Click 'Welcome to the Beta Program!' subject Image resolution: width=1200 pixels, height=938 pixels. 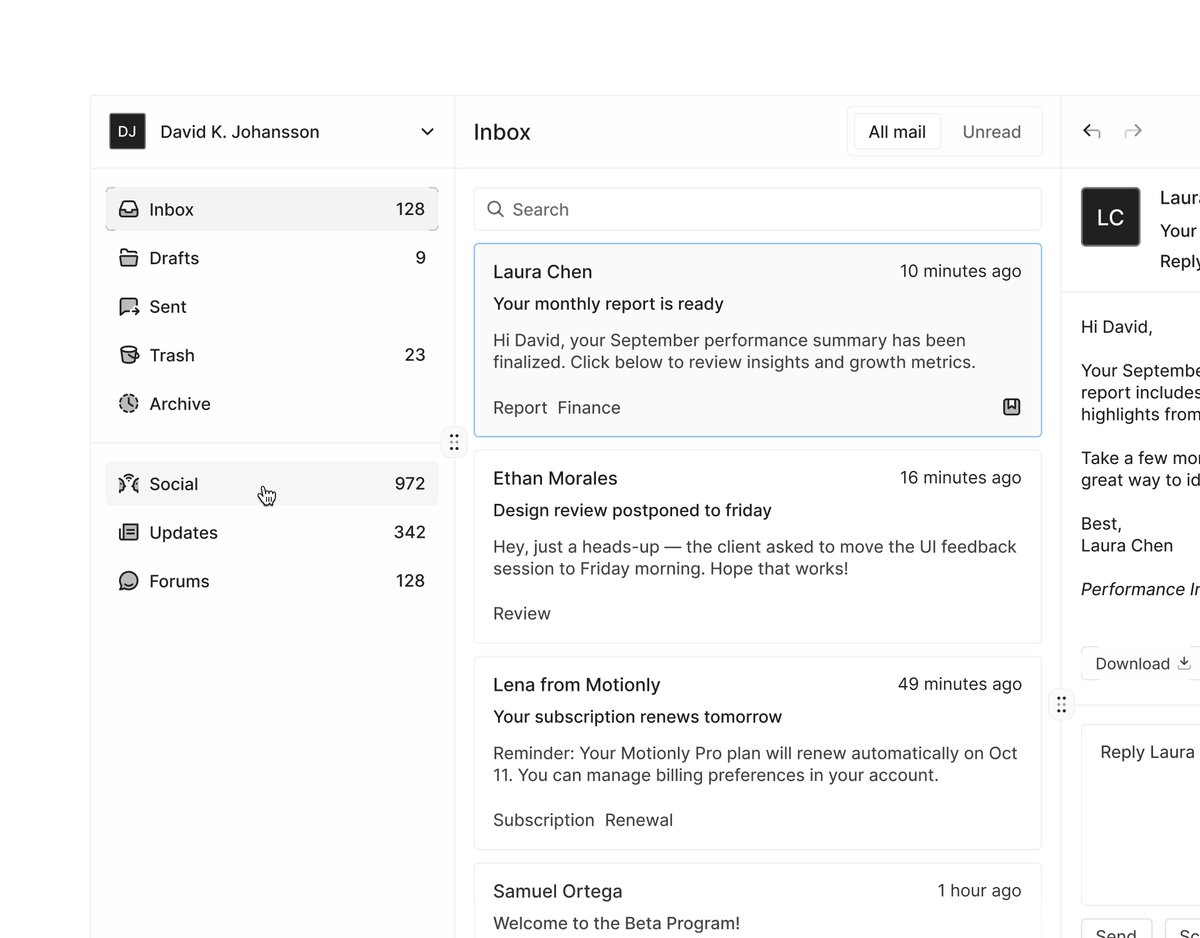616,923
